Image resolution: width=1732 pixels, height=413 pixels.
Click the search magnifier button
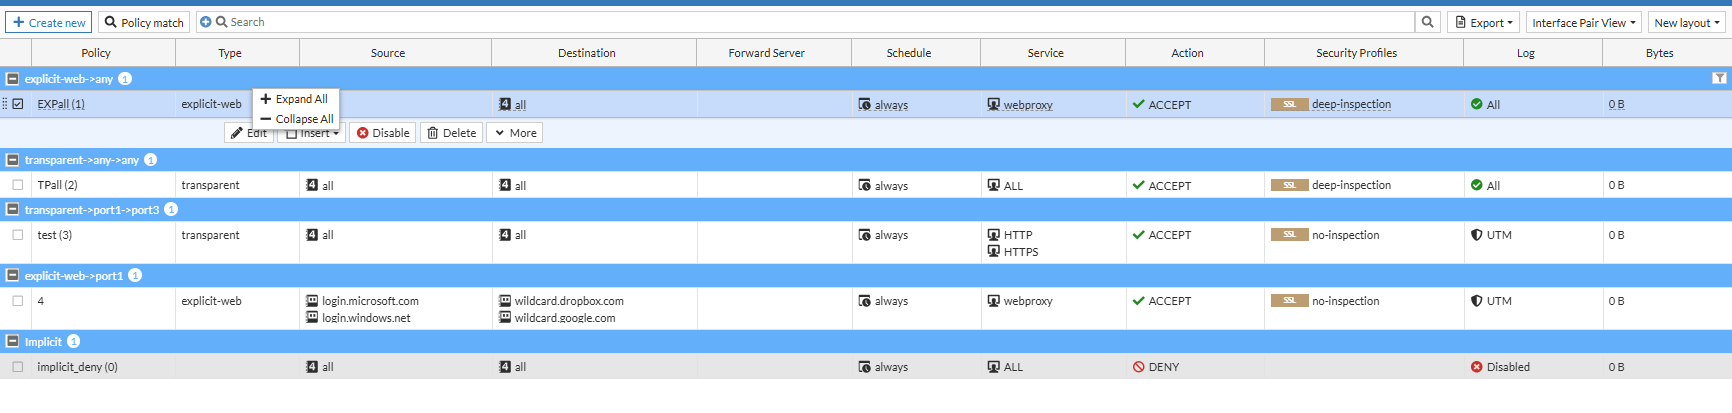click(x=1428, y=22)
